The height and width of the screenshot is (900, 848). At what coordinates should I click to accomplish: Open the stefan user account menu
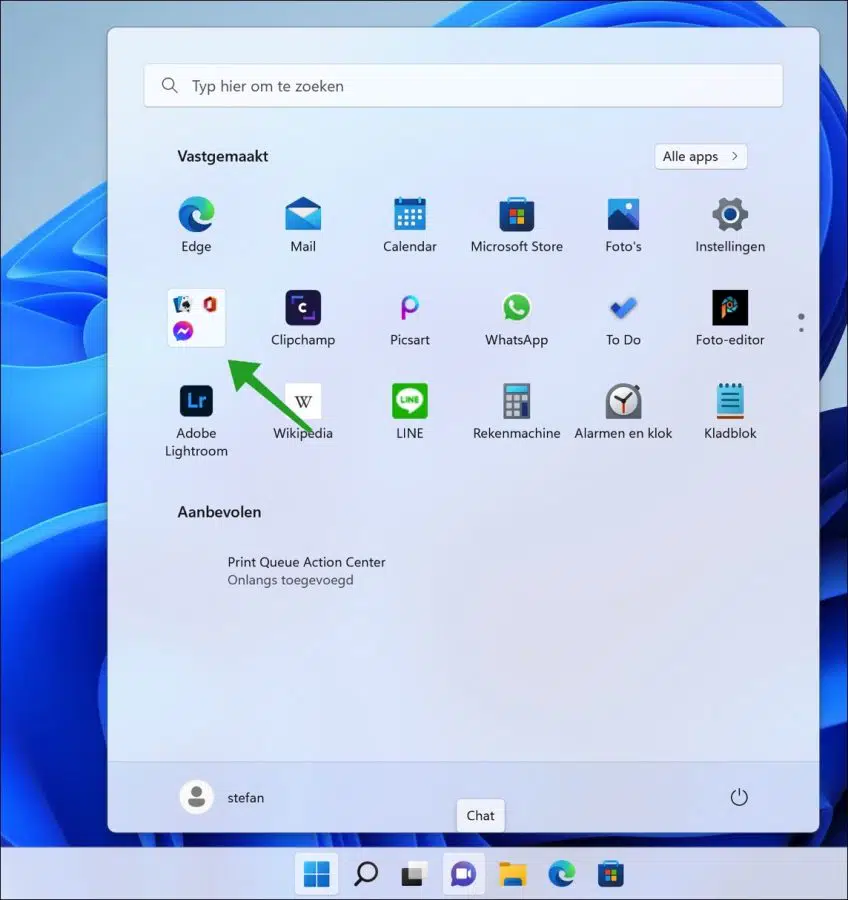pos(222,797)
